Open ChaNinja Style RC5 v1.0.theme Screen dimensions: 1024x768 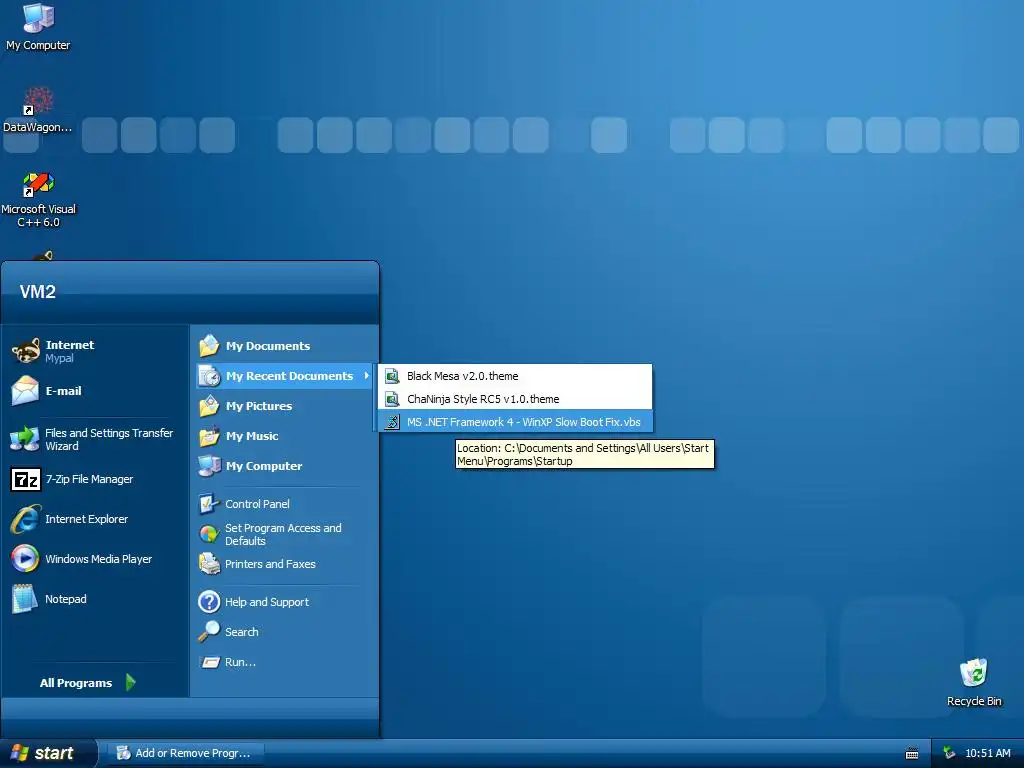(x=515, y=399)
